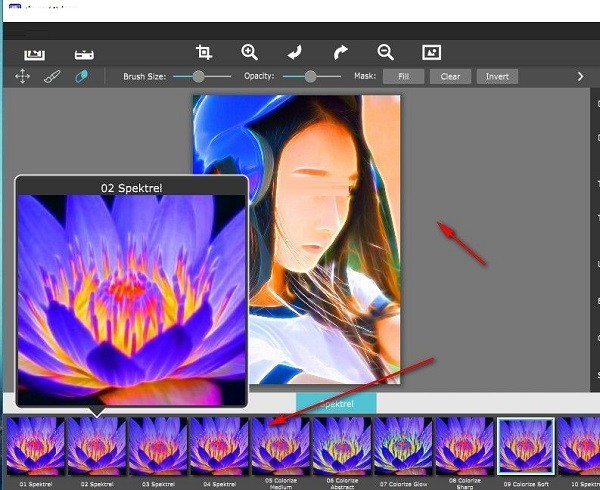Image resolution: width=600 pixels, height=490 pixels.
Task: Click the undo arrow icon
Action: point(294,52)
